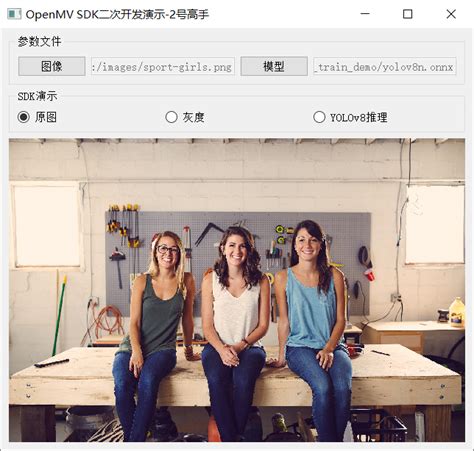Click the image path field showing sport-girls.png
The width and height of the screenshot is (474, 451).
point(163,67)
